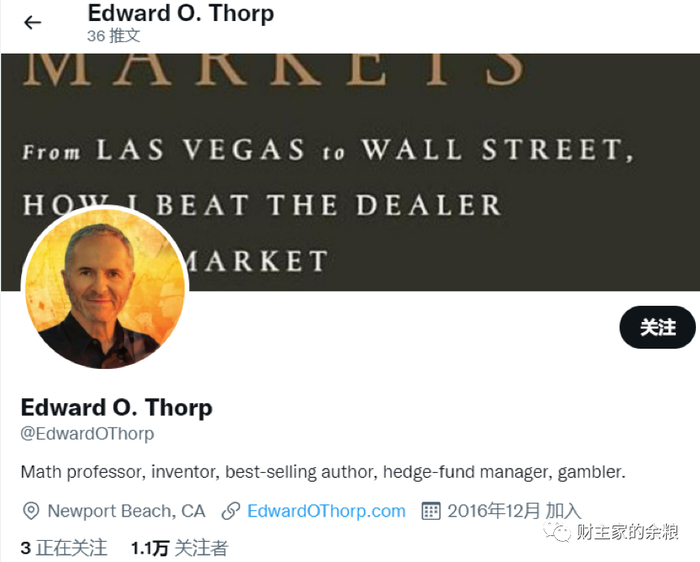This screenshot has height=562, width=700.
Task: Click the Newport Beach, CA location text
Action: [126, 511]
